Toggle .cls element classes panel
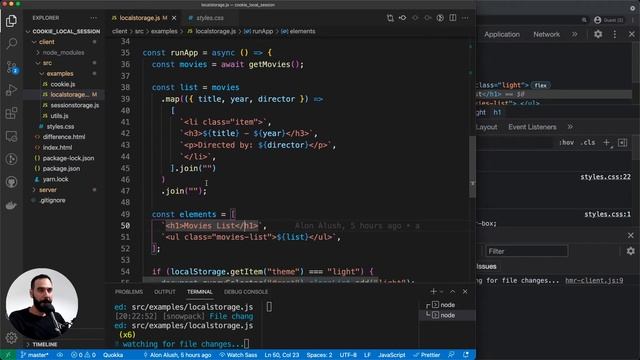 [588, 142]
